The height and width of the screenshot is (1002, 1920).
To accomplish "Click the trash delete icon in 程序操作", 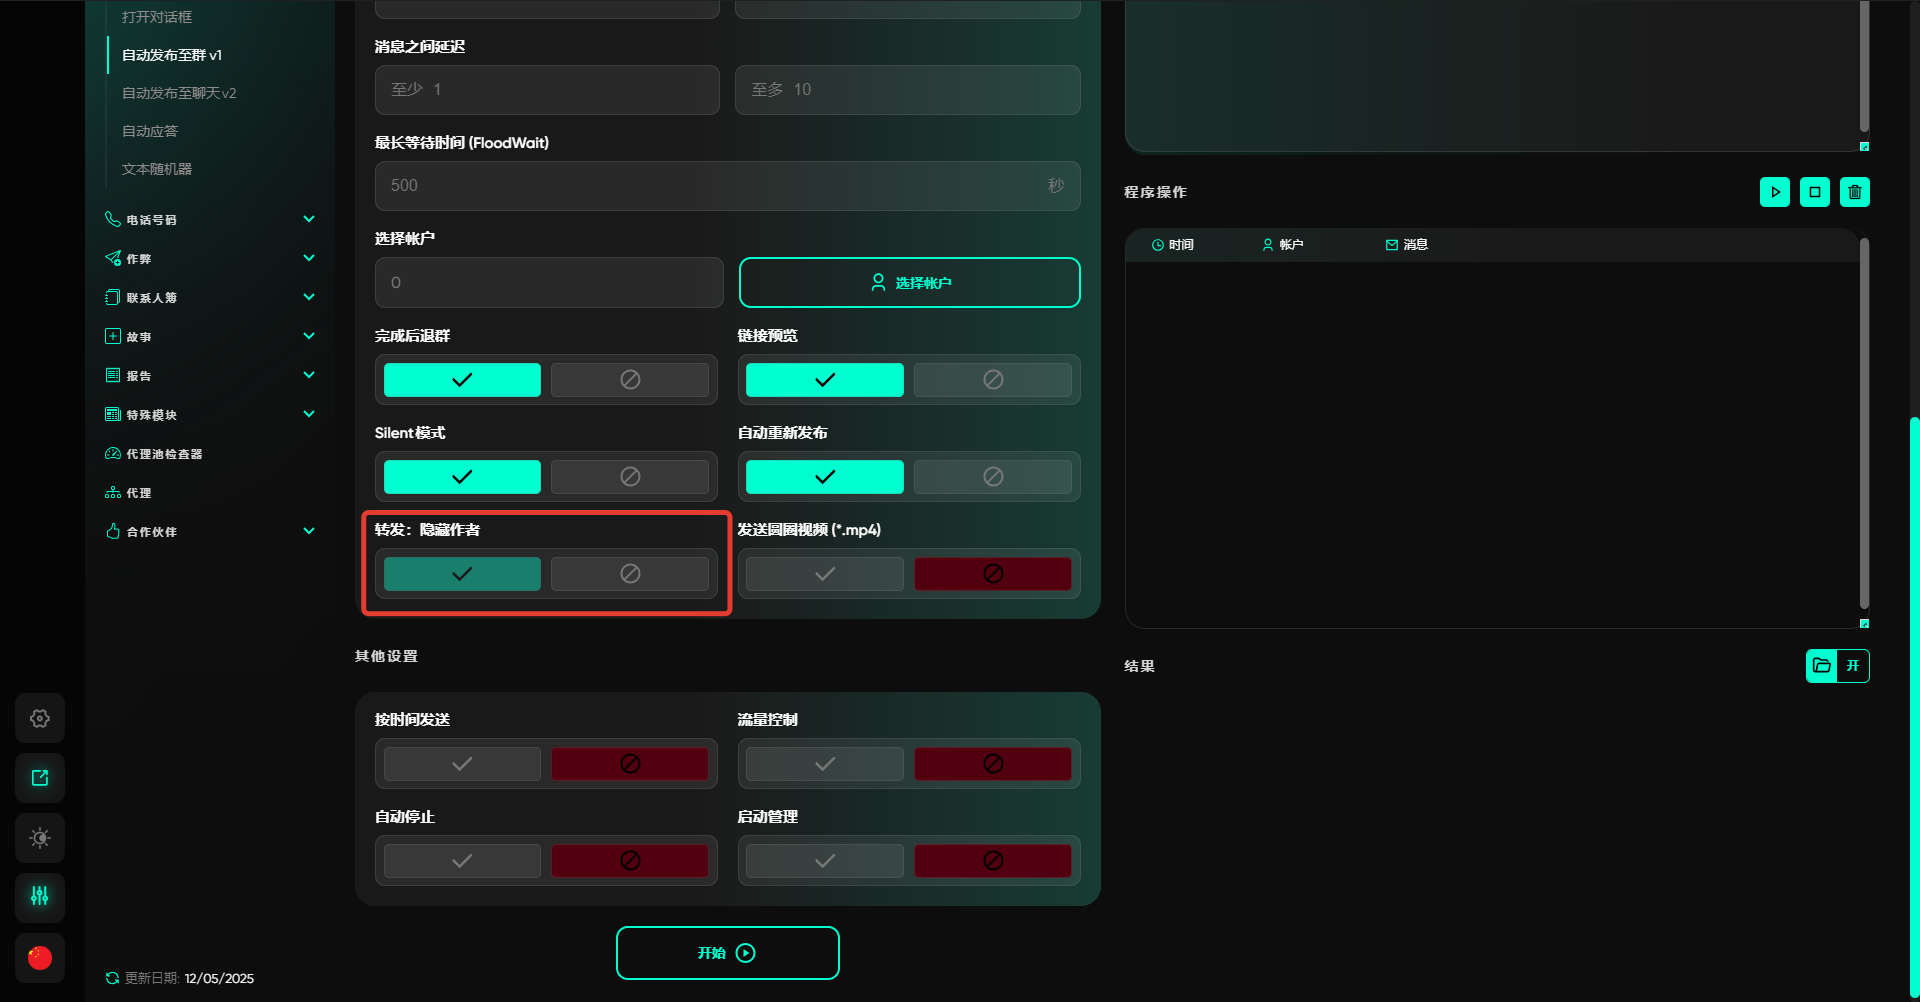I will click(x=1854, y=192).
